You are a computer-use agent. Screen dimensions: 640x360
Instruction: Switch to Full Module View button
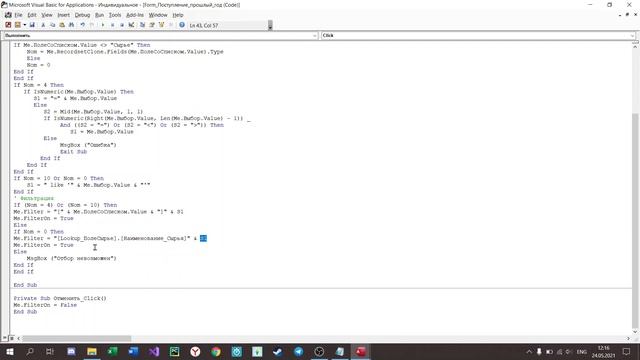[x=12, y=338]
